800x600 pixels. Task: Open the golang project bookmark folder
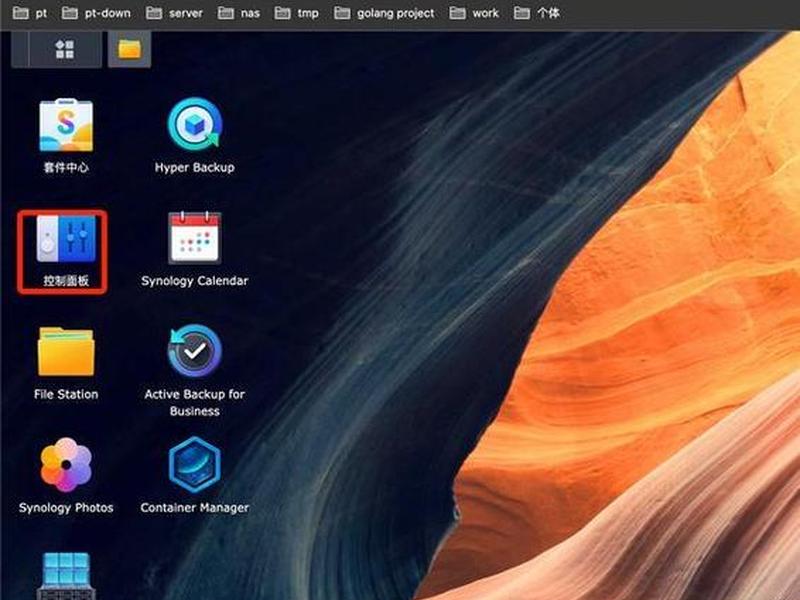384,13
